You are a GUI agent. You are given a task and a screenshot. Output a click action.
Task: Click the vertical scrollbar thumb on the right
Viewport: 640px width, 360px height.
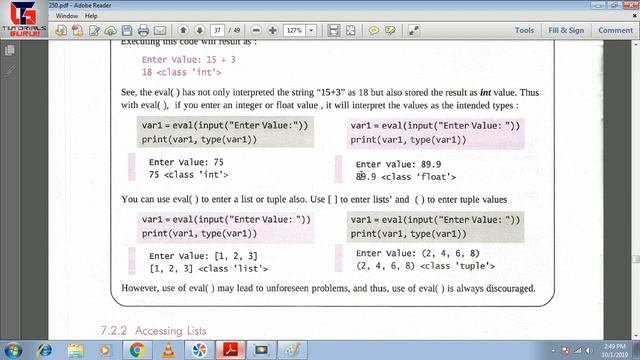click(636, 259)
